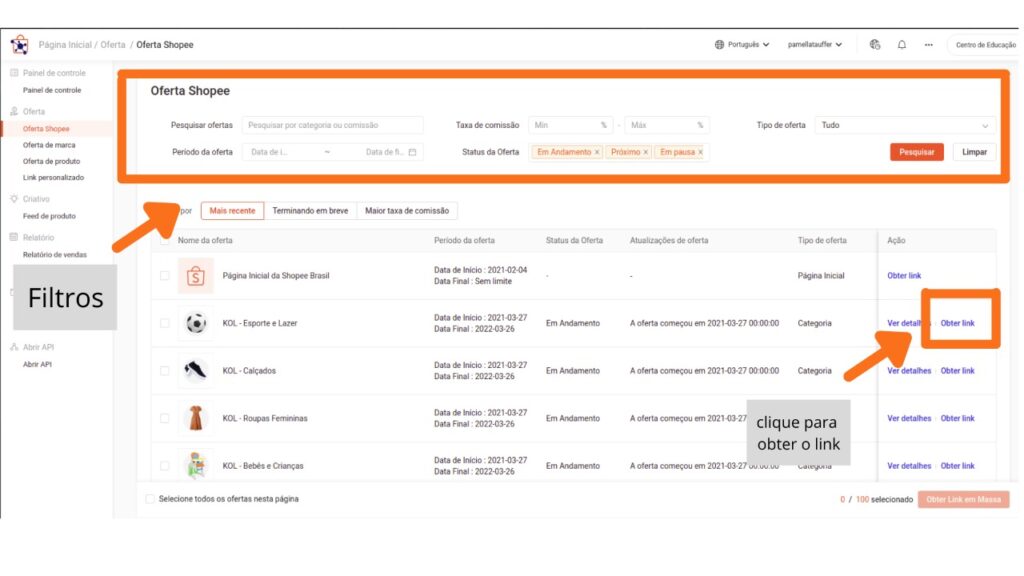Check the KOL - Esporte e Lazer row
This screenshot has height=576, width=1024.
pos(165,323)
